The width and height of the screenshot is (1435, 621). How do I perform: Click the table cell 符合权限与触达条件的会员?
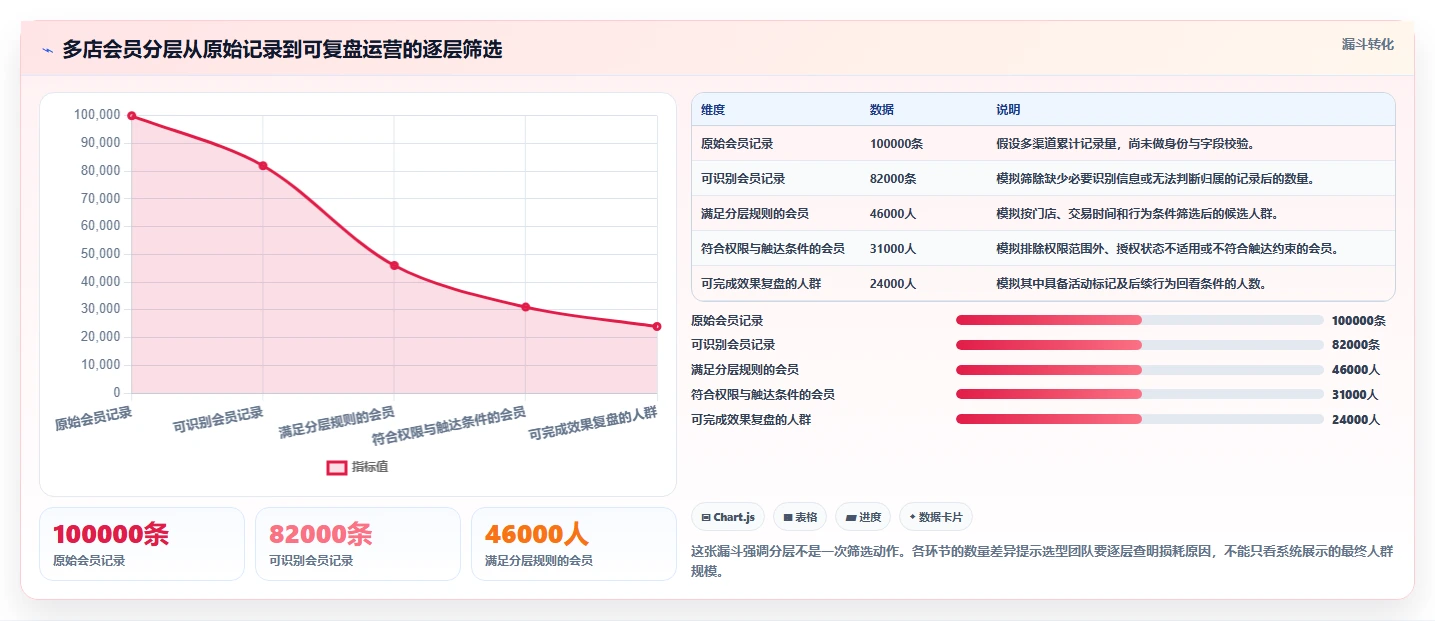pos(773,249)
